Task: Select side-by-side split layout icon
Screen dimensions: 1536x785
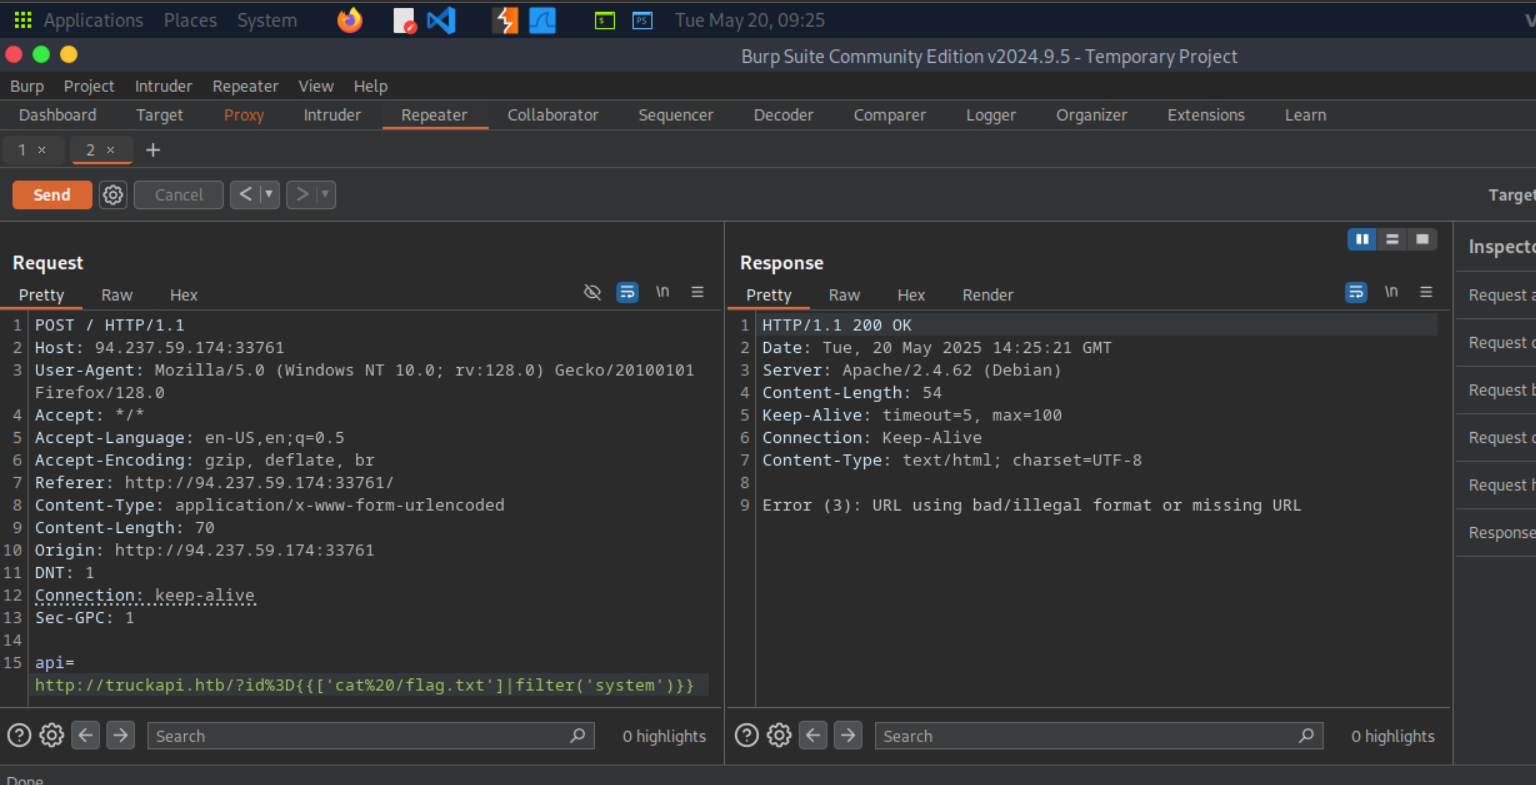Action: (x=1362, y=239)
